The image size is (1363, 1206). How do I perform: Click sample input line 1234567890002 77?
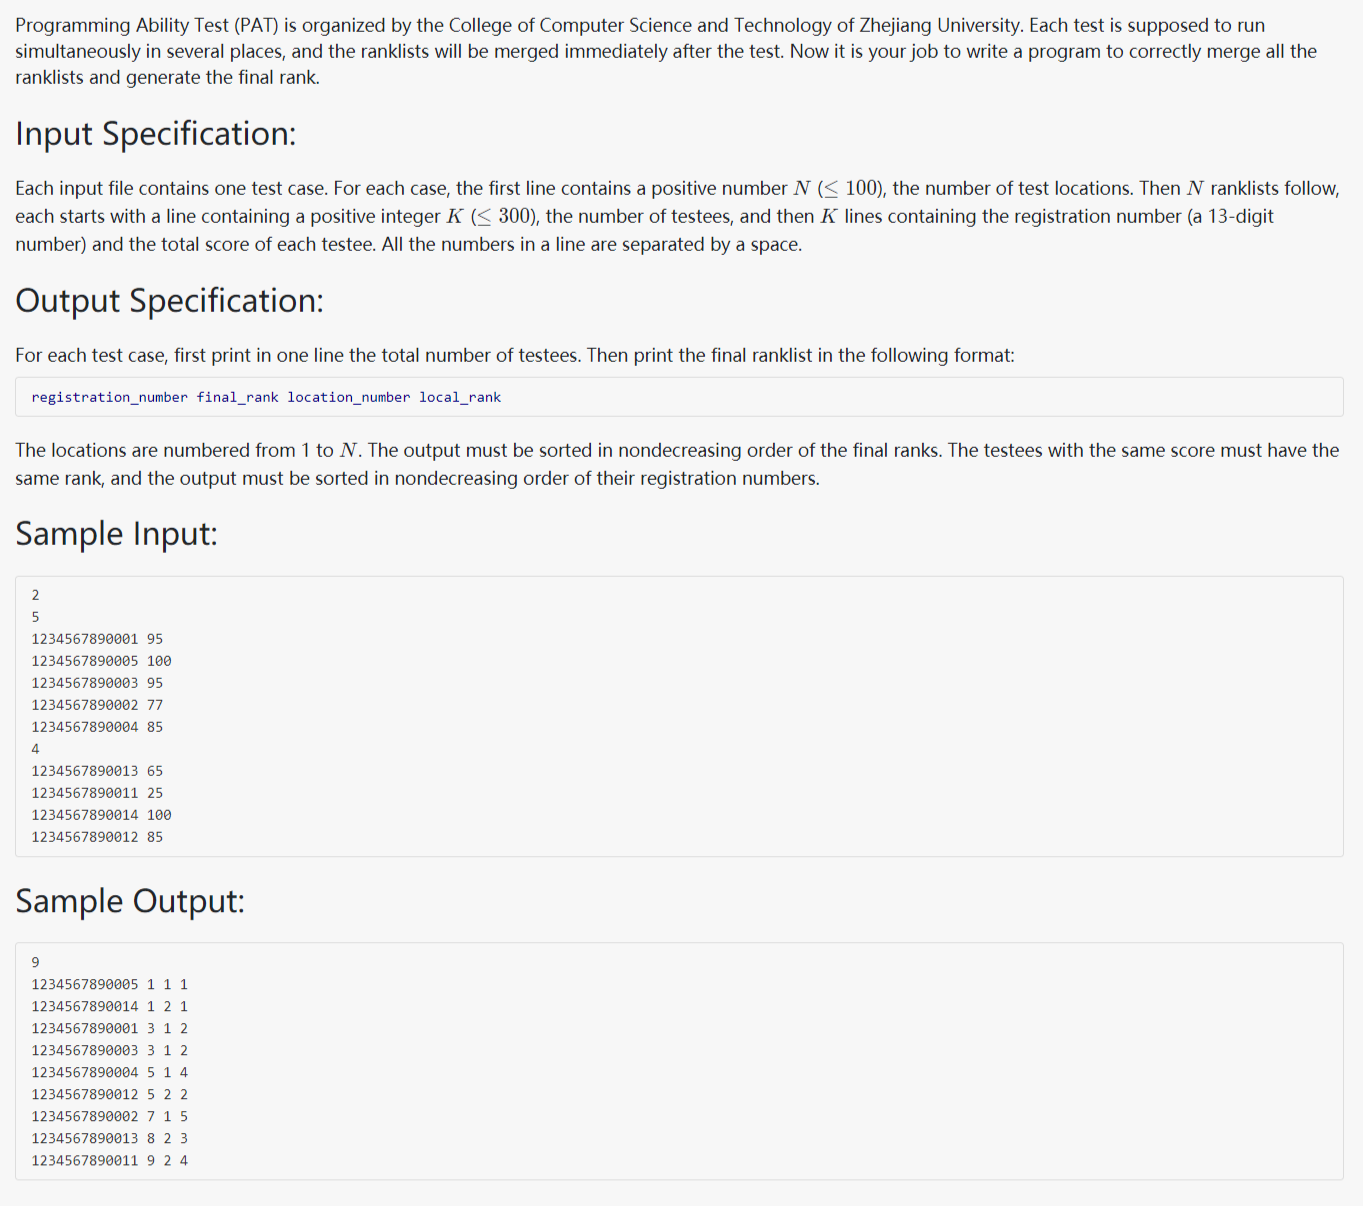tap(97, 705)
